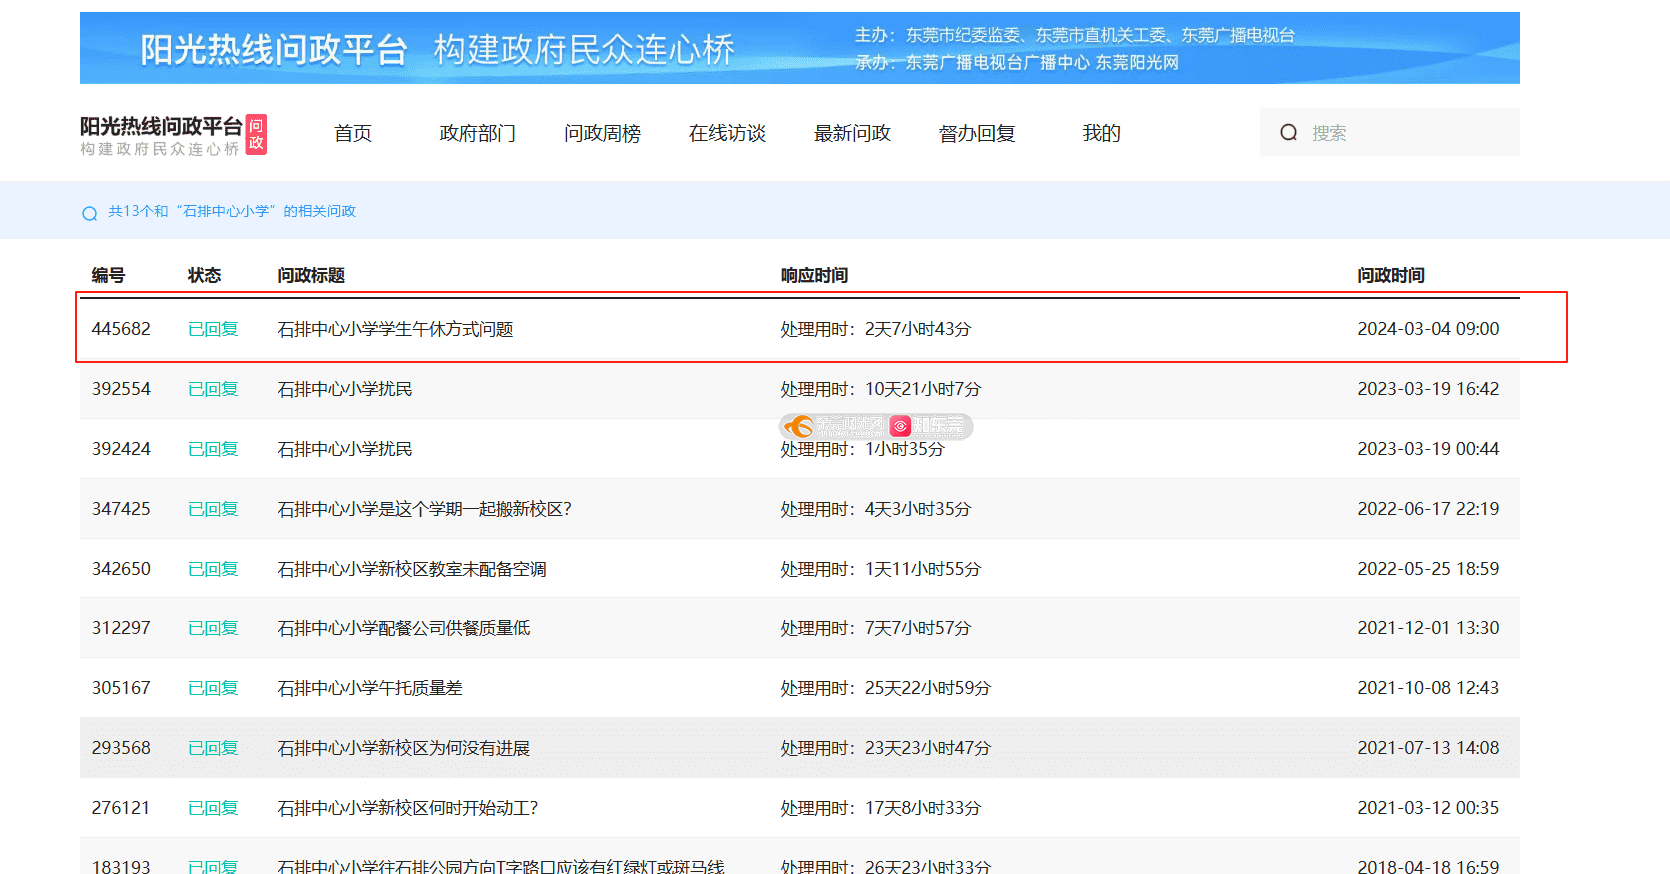1670x874 pixels.
Task: Click 处理用时:17天8小时33分
Action: coord(881,808)
